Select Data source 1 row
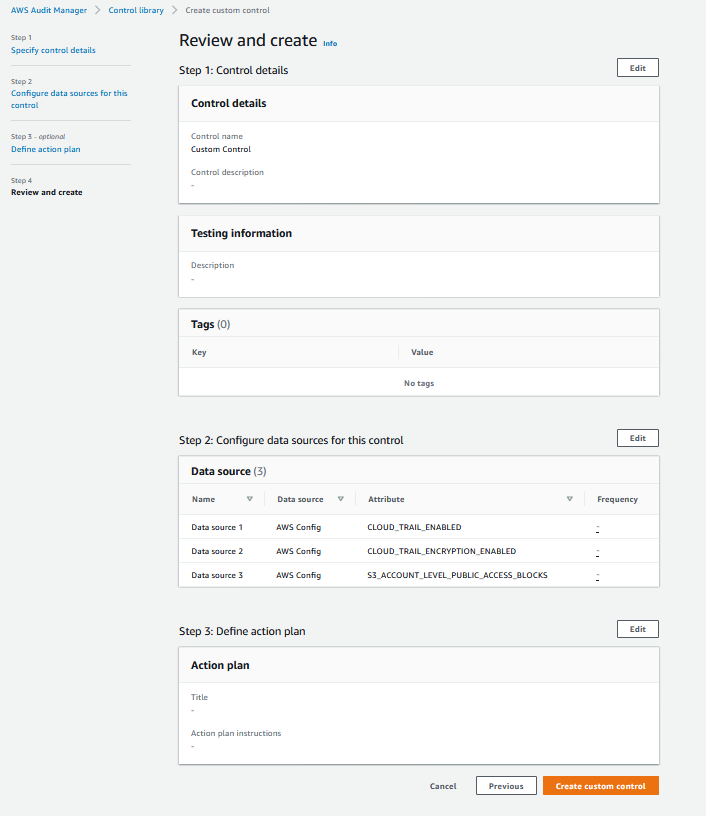This screenshot has height=816, width=706. [419, 527]
